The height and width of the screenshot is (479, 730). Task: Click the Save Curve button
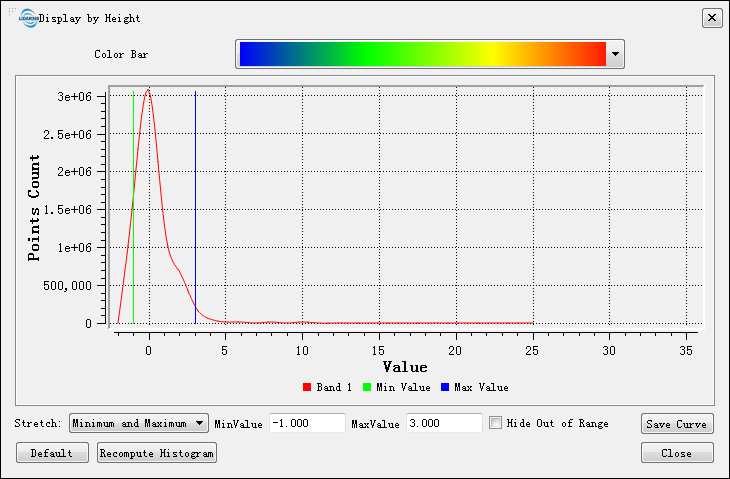[x=677, y=424]
